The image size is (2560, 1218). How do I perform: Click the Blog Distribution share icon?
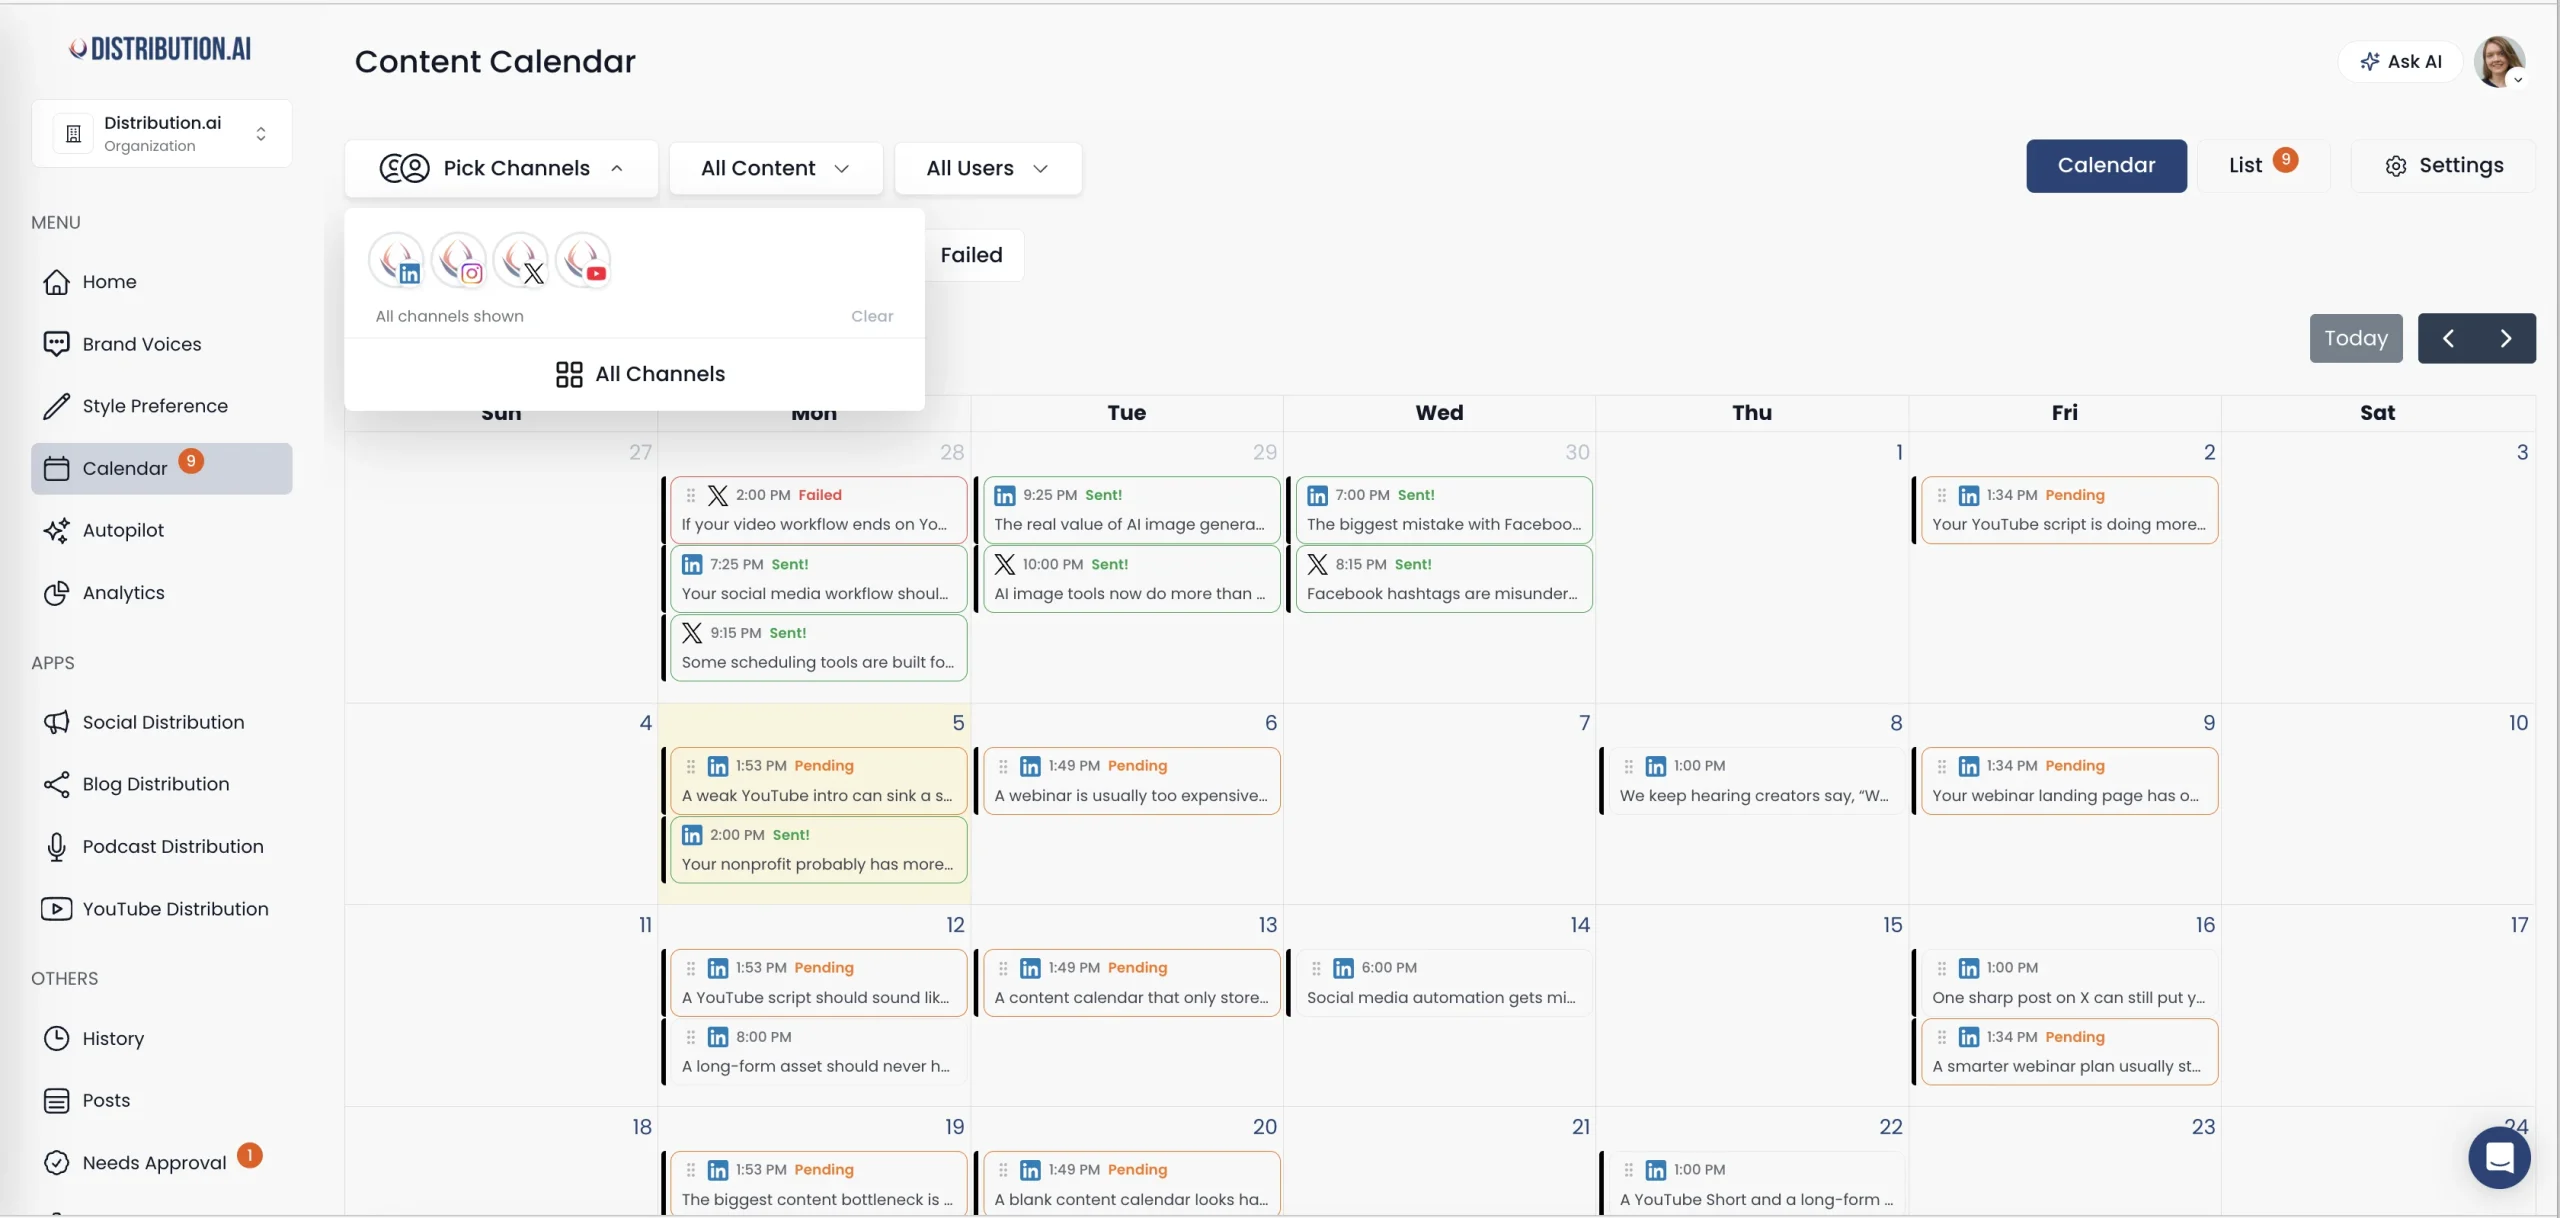pos(57,784)
